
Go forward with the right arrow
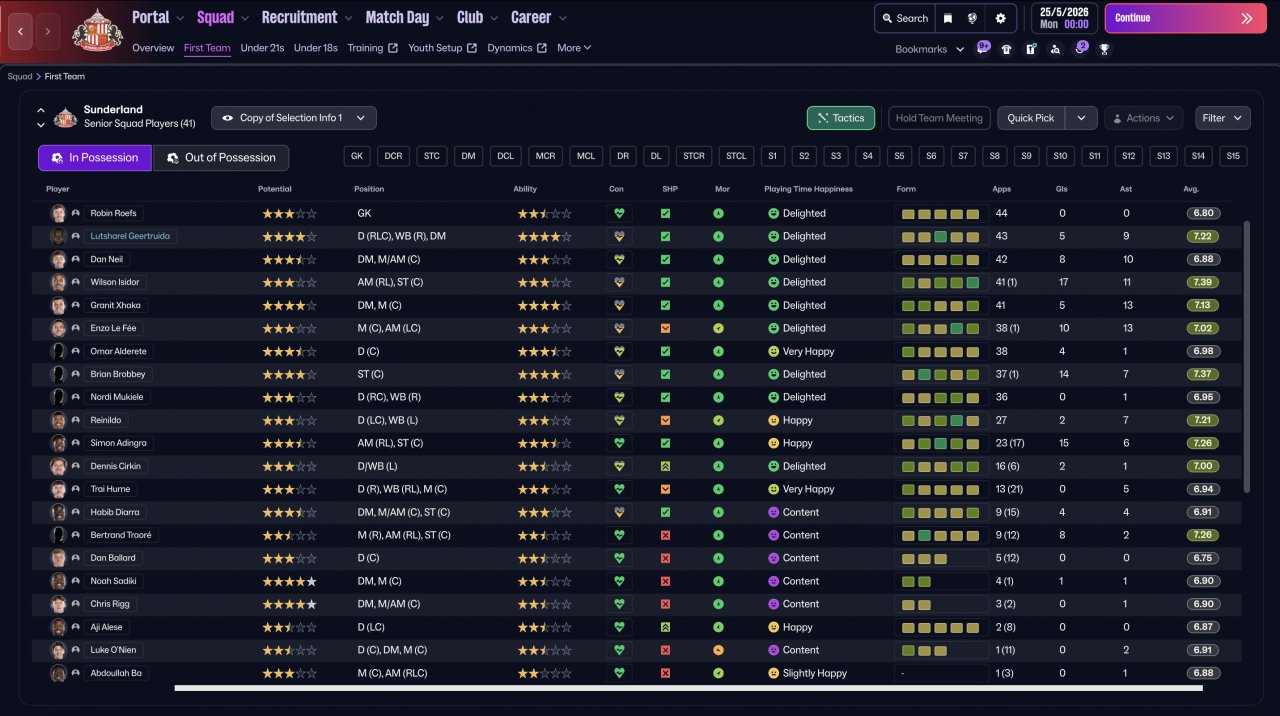coord(47,32)
